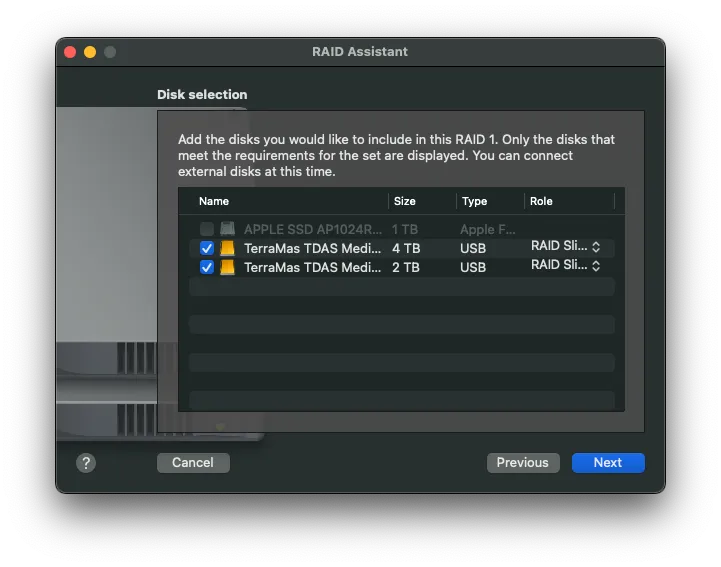721x567 pixels.
Task: Click the Type column header
Action: pyautogui.click(x=474, y=201)
